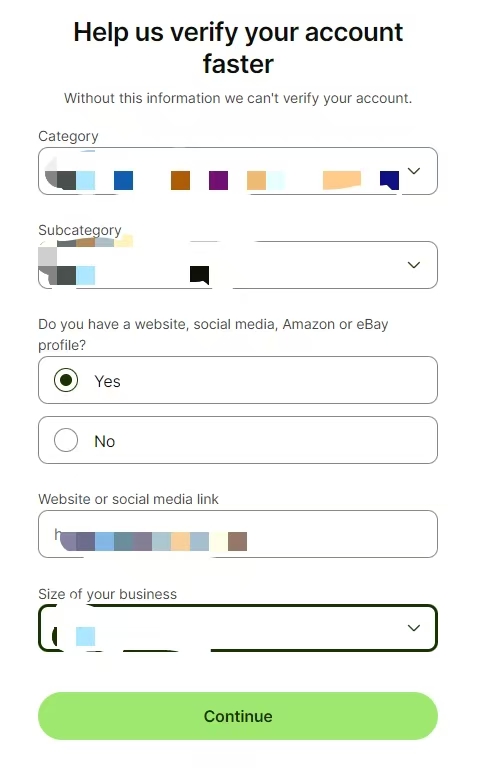Choose the No option box
This screenshot has height=768, width=485.
[x=238, y=440]
